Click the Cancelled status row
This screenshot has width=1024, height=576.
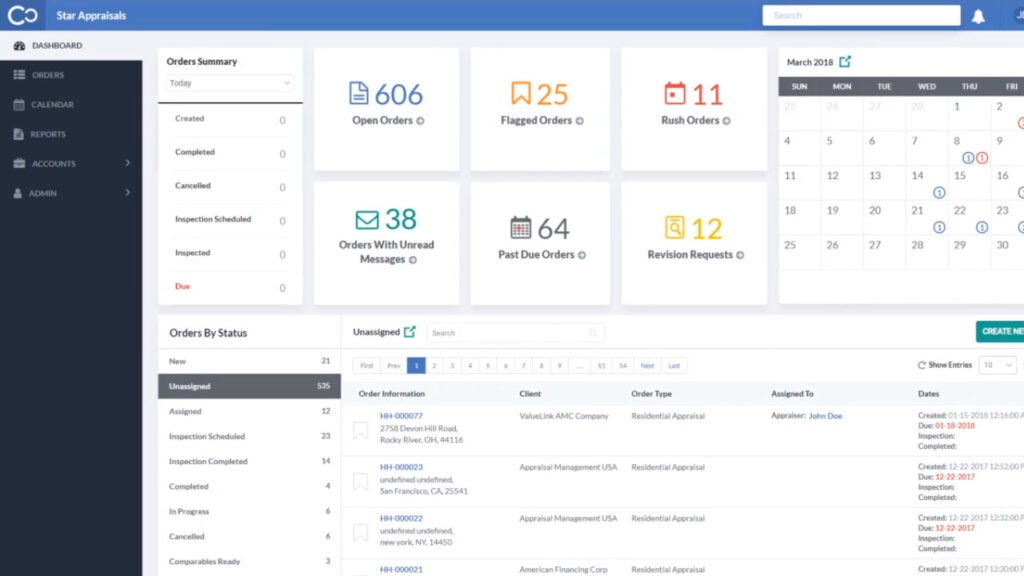click(249, 536)
